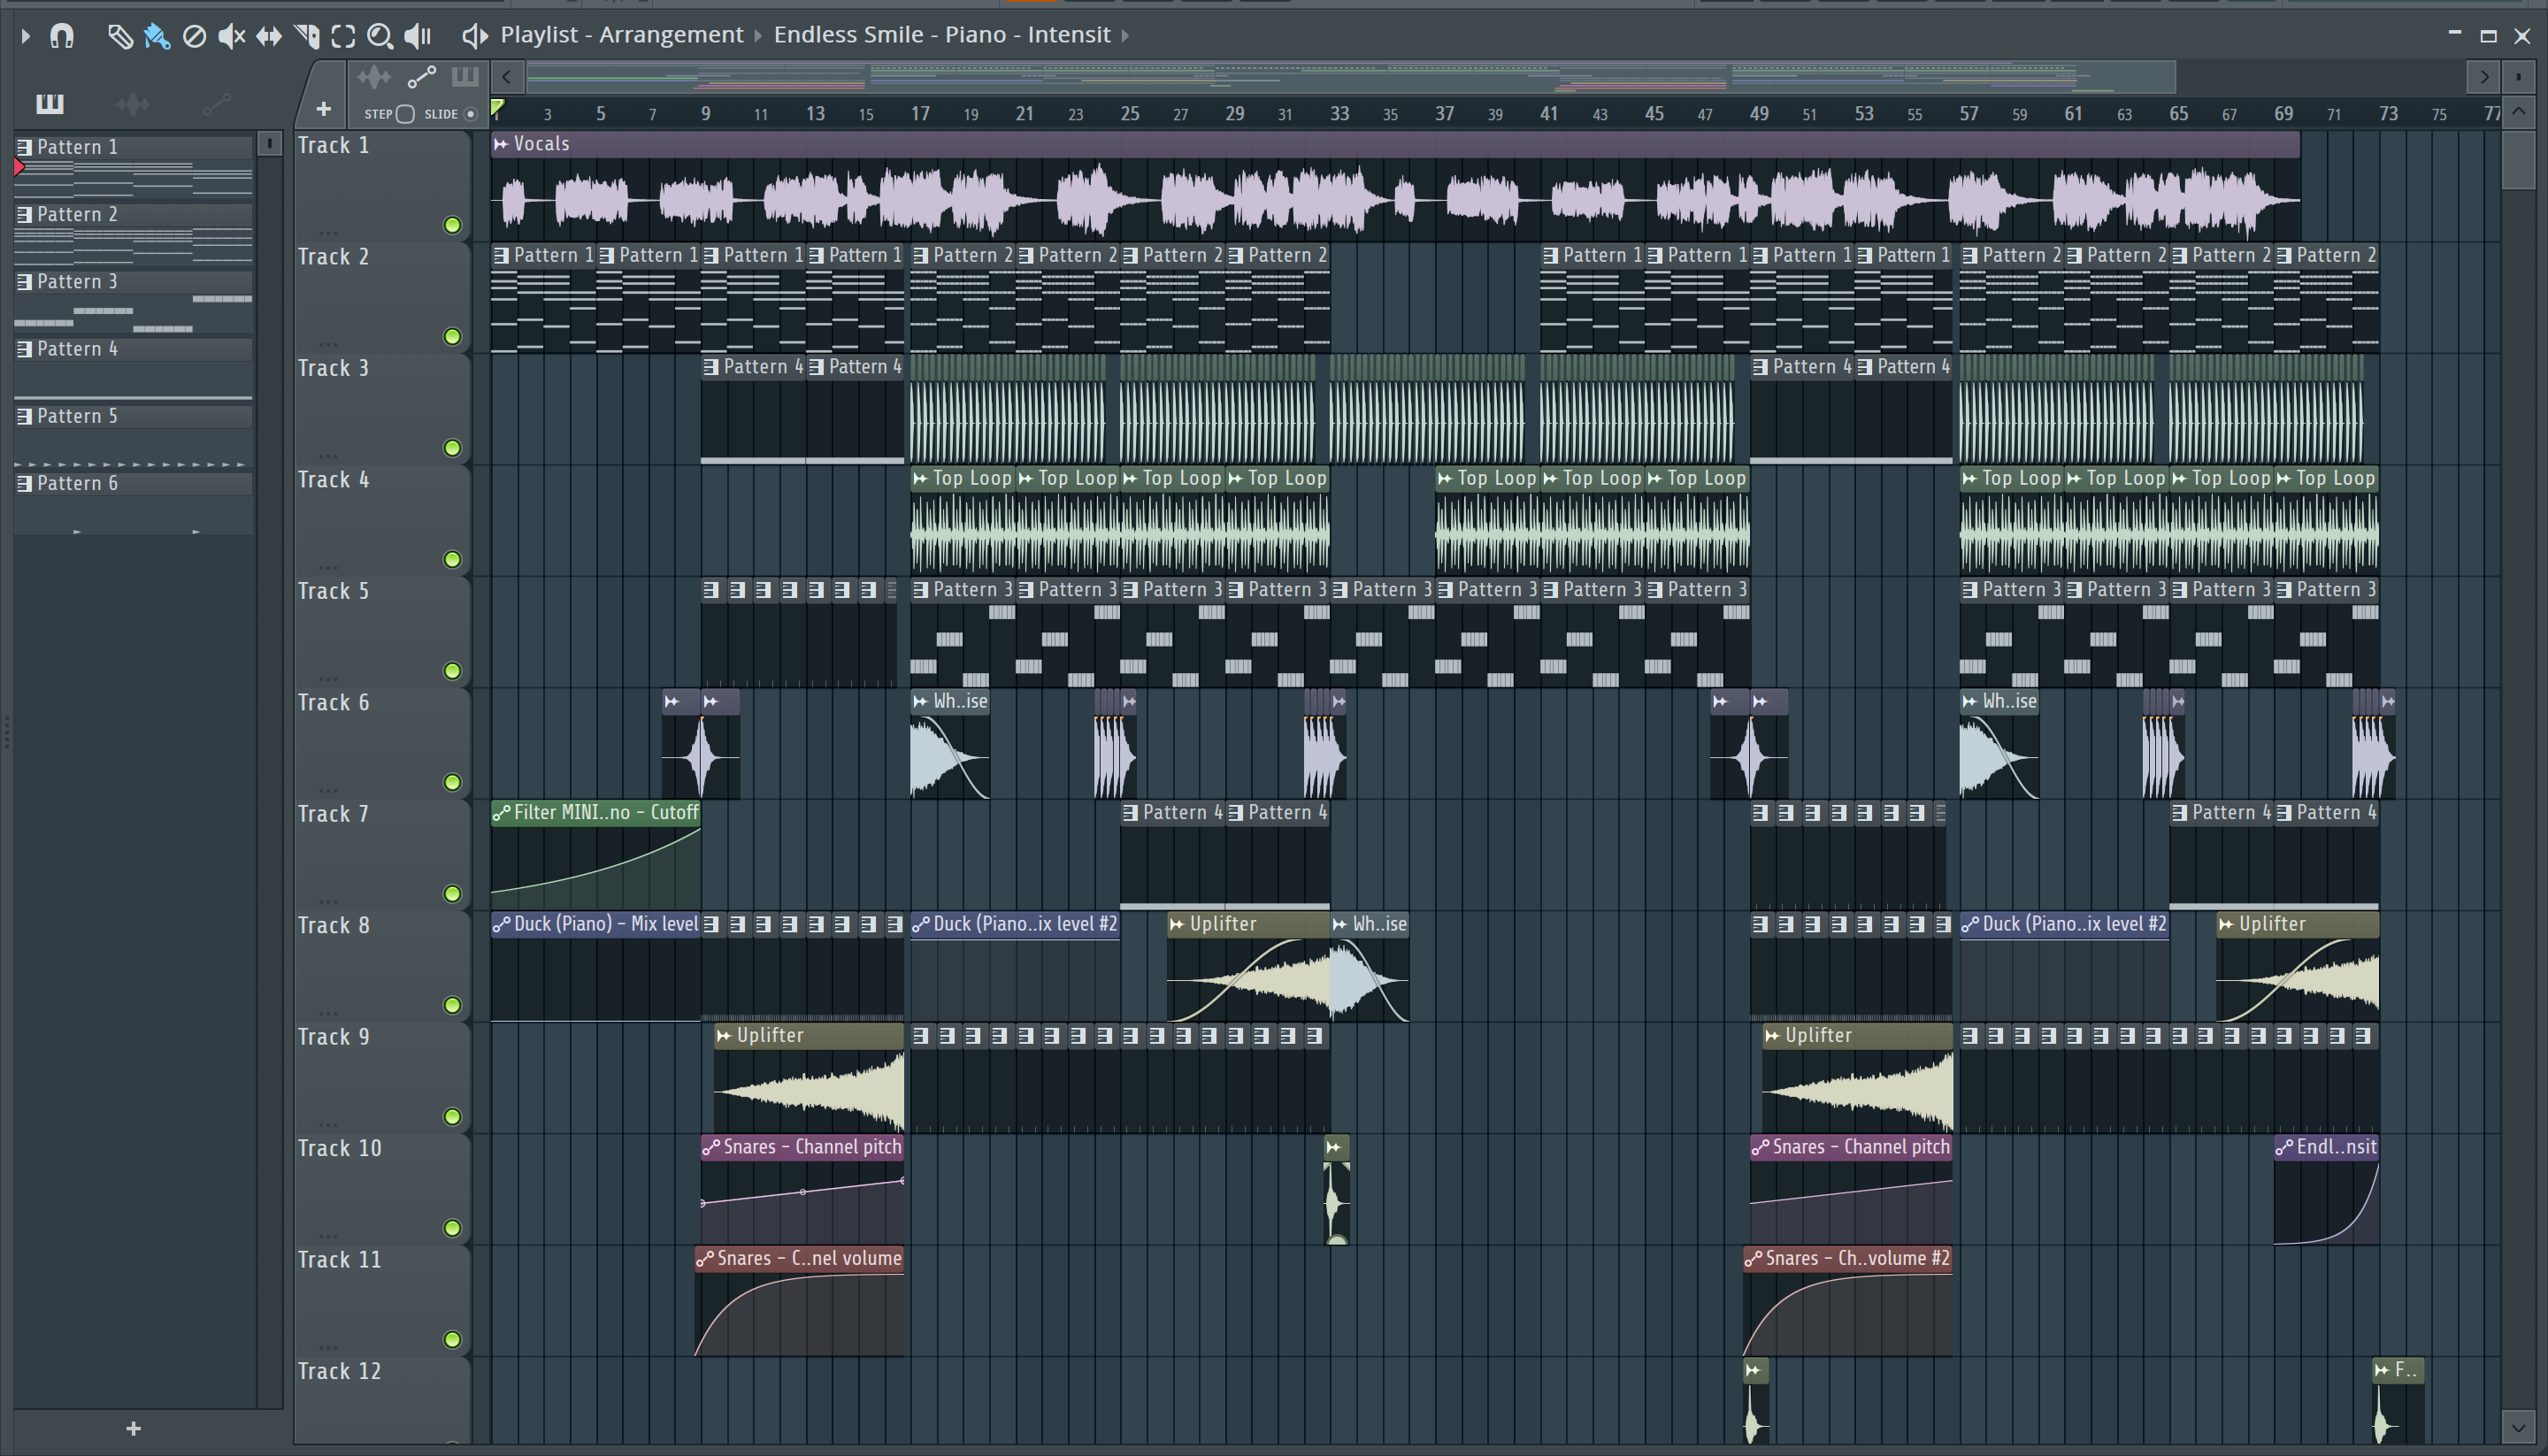Click bar 49 on the timeline ruler

coord(1759,114)
